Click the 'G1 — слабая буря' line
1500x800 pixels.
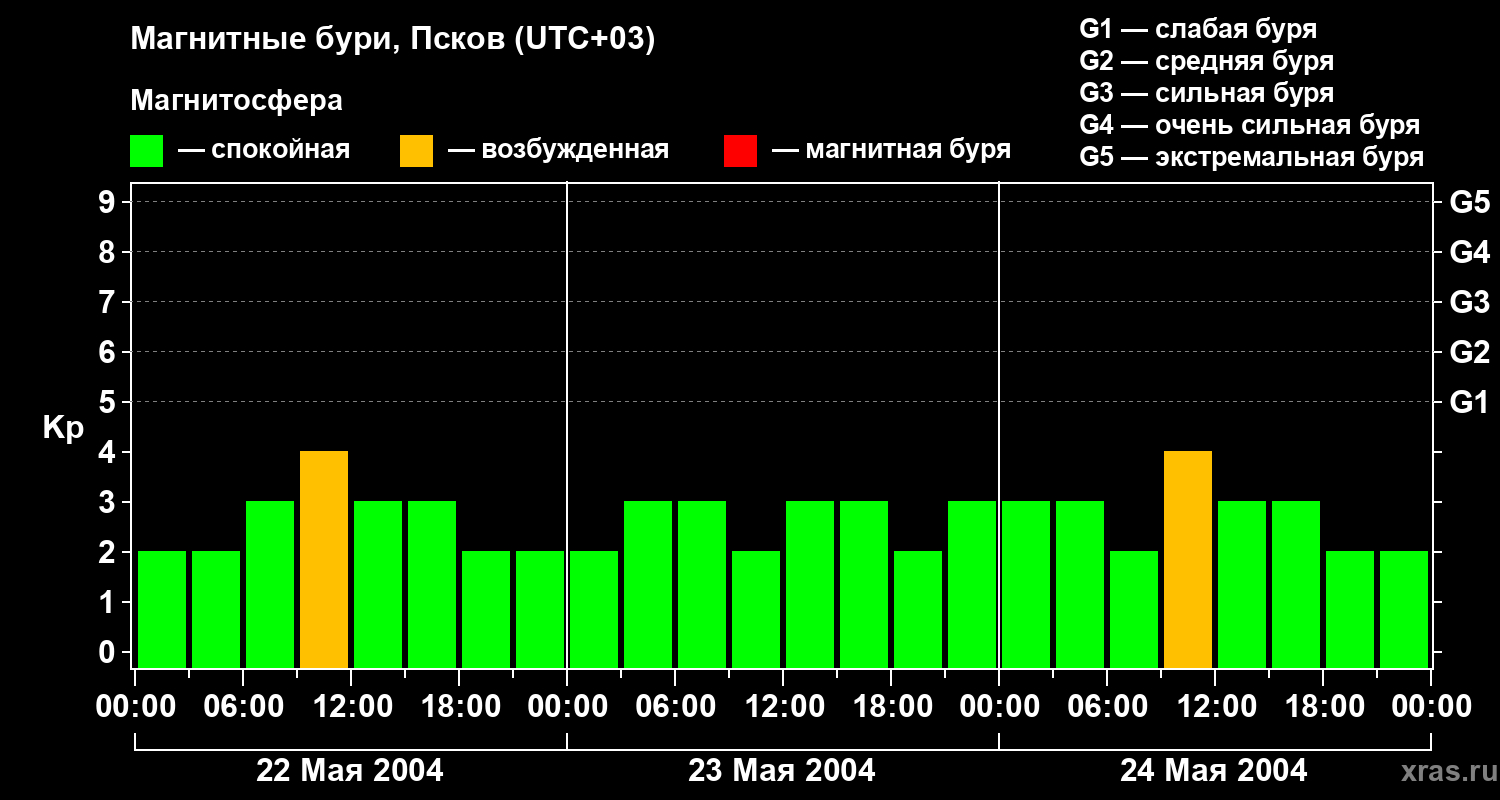[1198, 29]
